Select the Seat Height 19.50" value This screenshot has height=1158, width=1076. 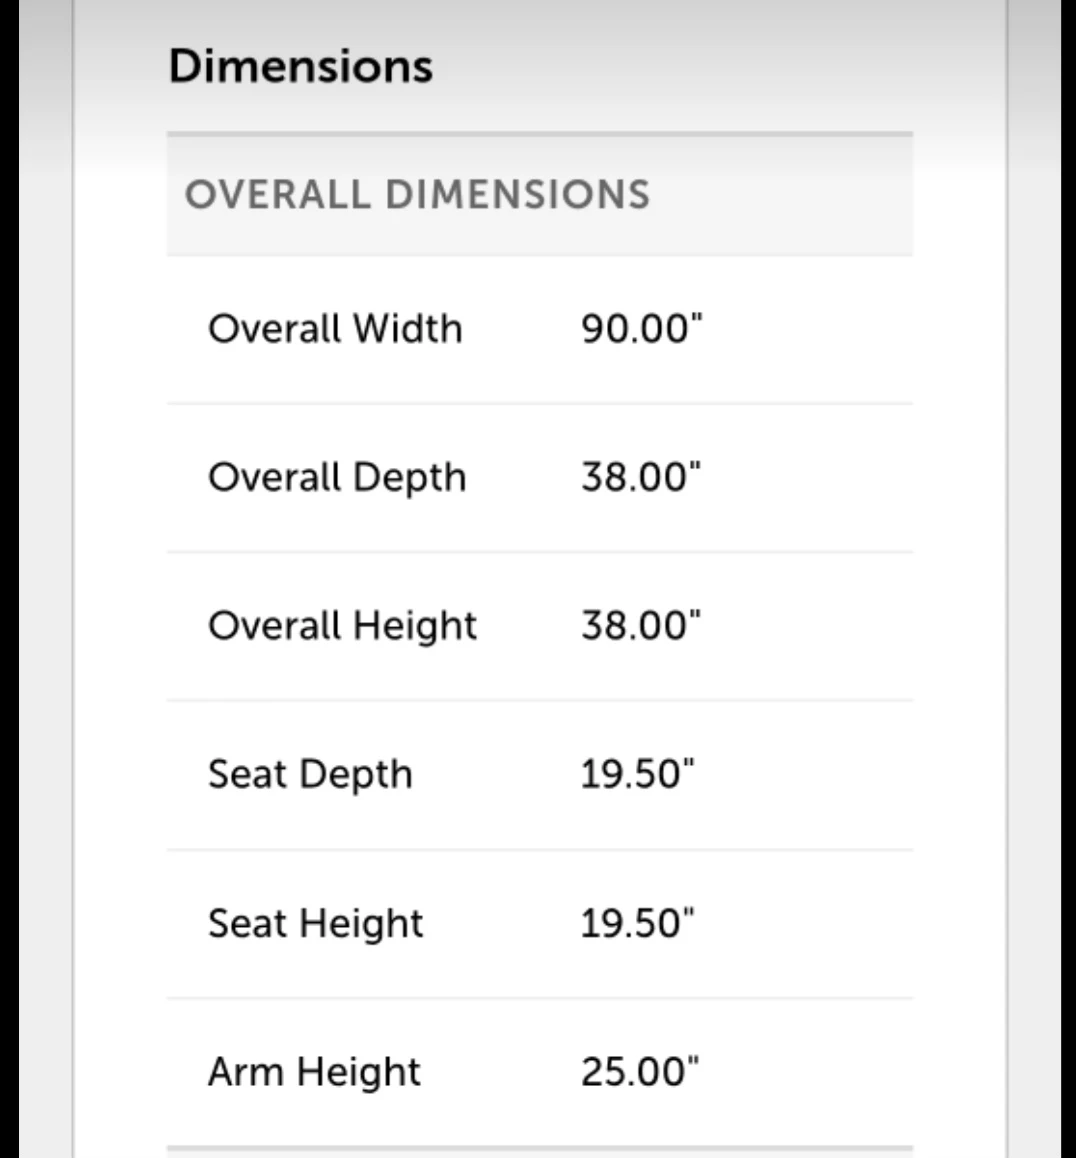coord(637,923)
